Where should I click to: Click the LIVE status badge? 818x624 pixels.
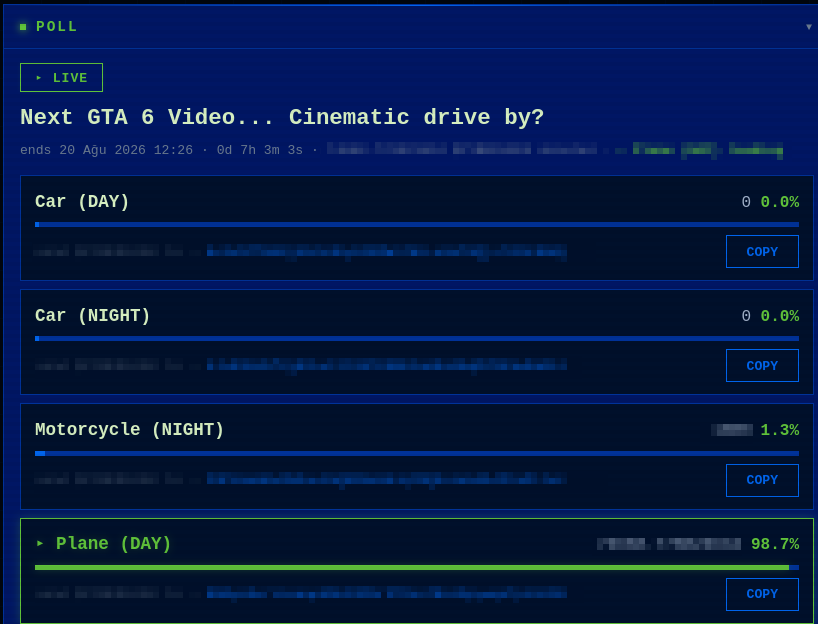click(x=62, y=78)
